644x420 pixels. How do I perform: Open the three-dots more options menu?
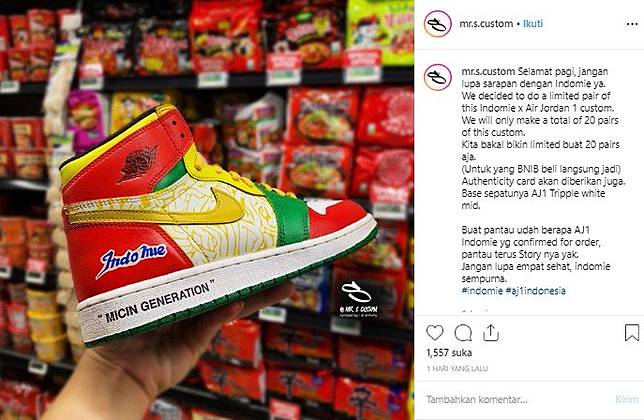[632, 24]
